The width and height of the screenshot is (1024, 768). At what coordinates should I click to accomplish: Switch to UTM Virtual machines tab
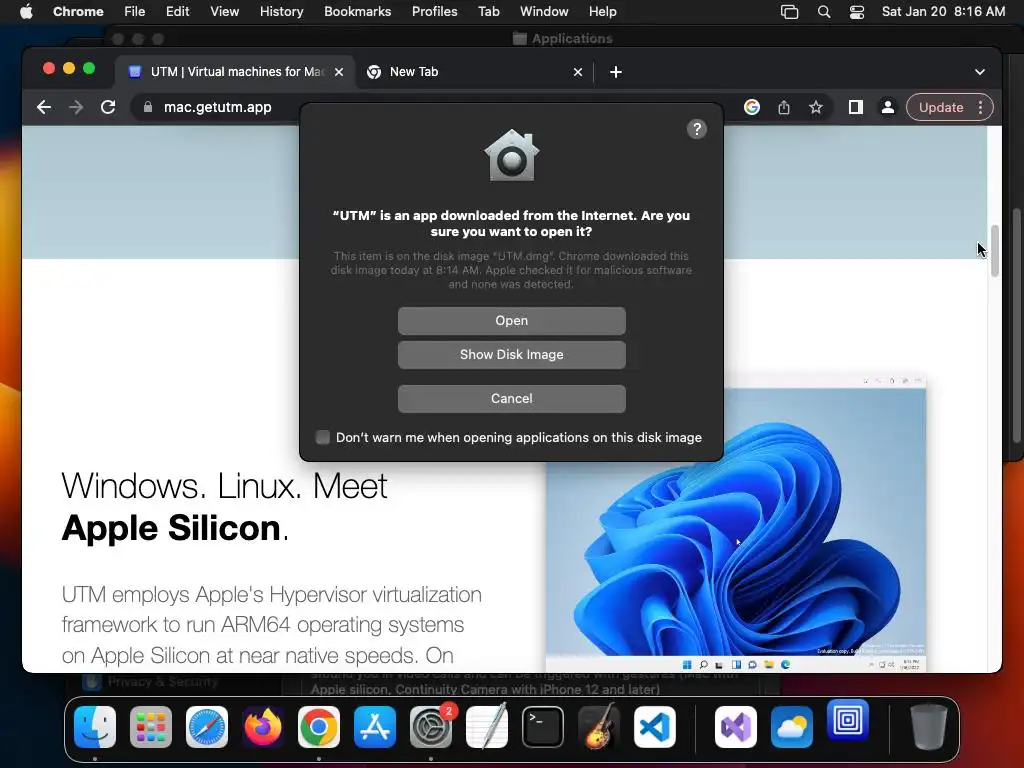coord(235,72)
